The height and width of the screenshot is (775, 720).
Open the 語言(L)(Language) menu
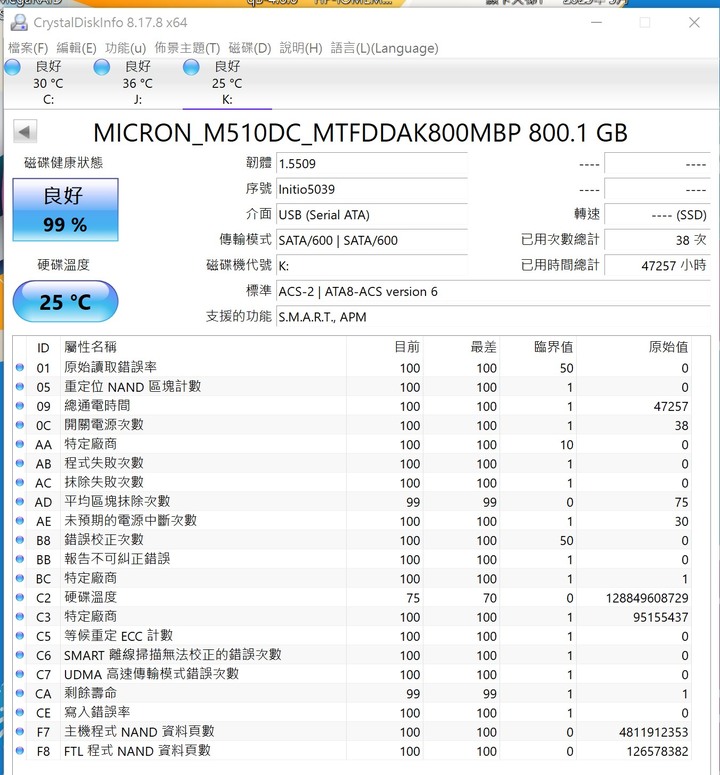tap(384, 48)
